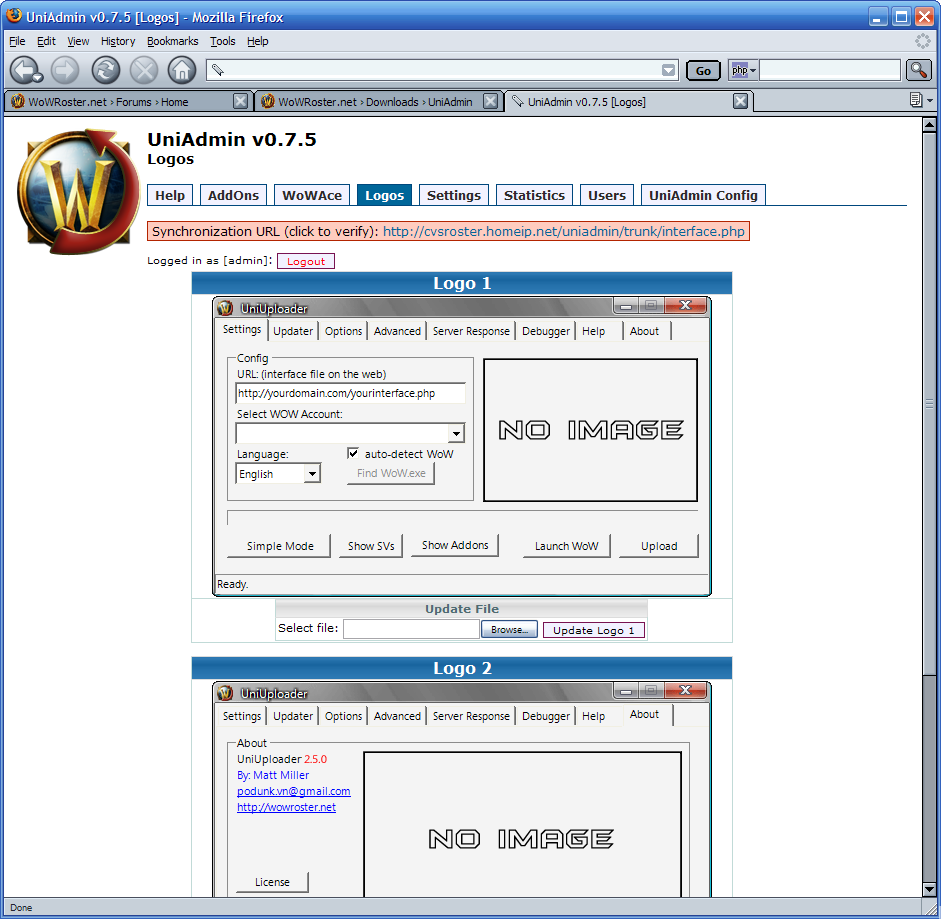Click the 'Logo 1' section header text
Viewport: 941px width, 919px height.
[462, 283]
